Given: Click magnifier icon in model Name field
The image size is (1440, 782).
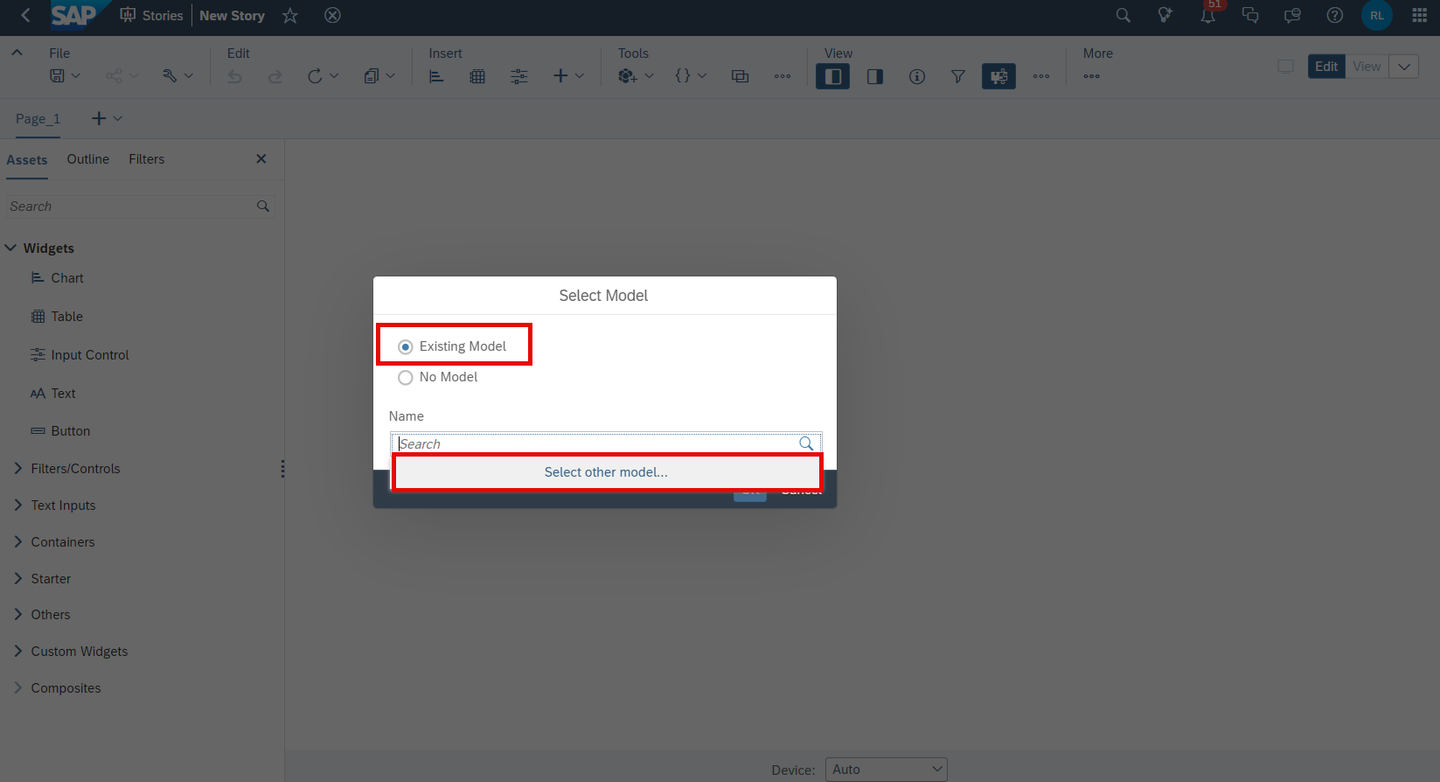Looking at the screenshot, I should [x=806, y=443].
